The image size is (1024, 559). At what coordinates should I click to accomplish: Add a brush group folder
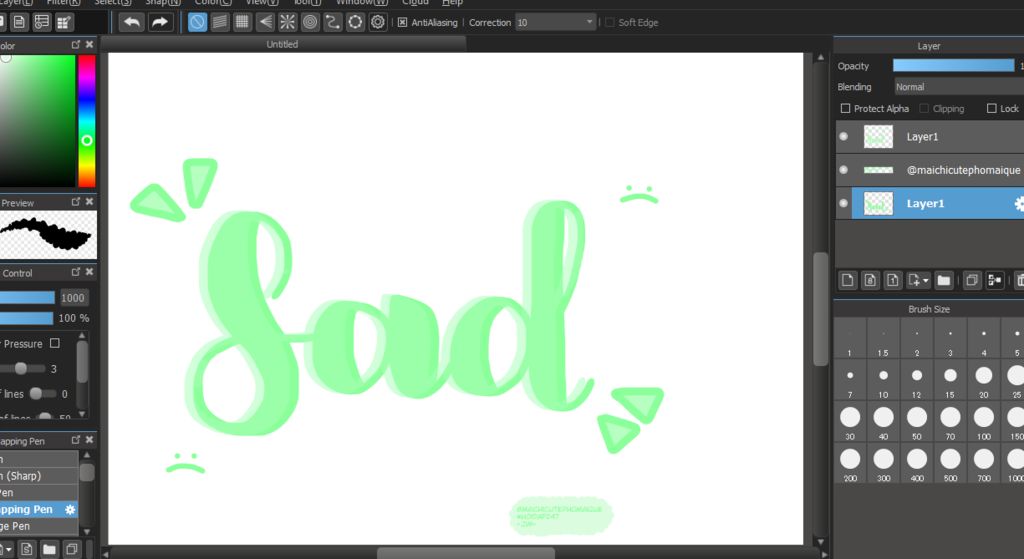49,549
